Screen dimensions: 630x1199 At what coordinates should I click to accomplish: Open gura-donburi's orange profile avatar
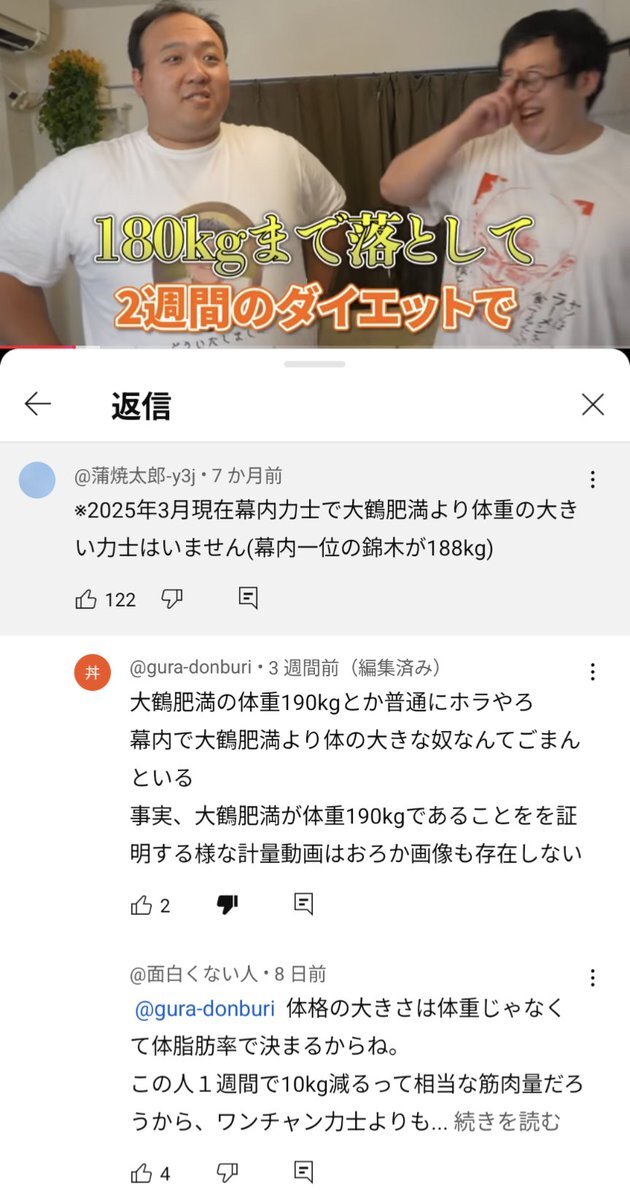tap(93, 672)
